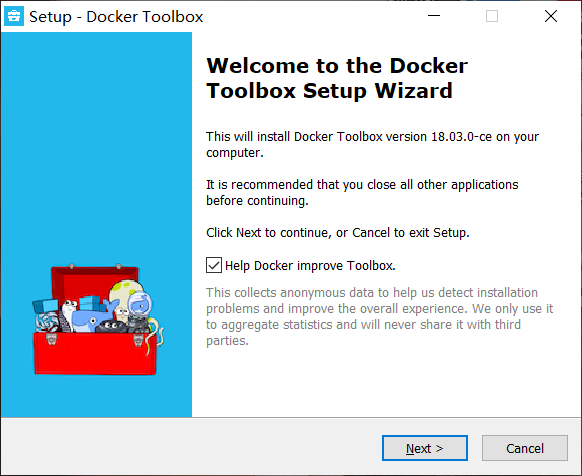
Task: Click the 'Help Docker improve Toolbox.' label text
Action: point(310,266)
